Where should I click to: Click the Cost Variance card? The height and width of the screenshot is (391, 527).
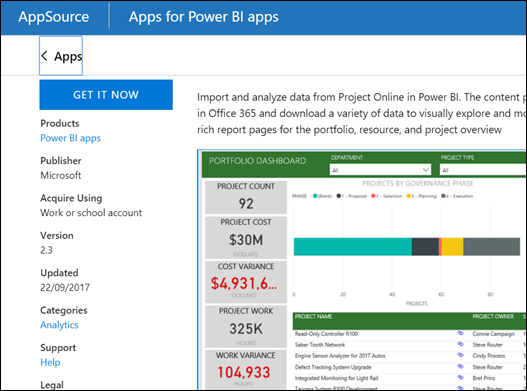pyautogui.click(x=246, y=282)
